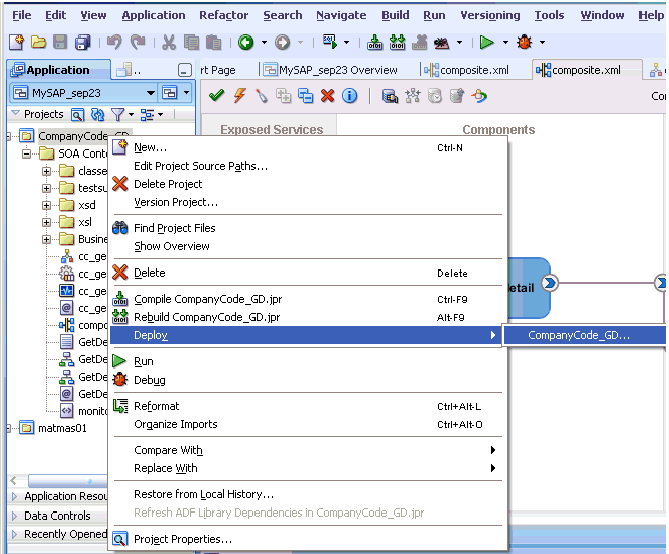Click the Rebuild project toolbar icon
The image size is (669, 554).
tap(397, 42)
